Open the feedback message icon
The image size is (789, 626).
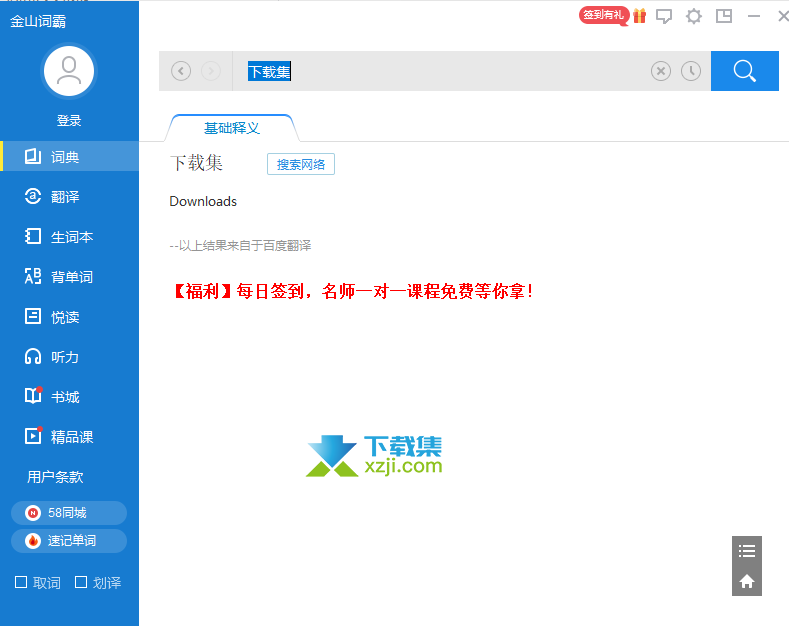click(664, 16)
